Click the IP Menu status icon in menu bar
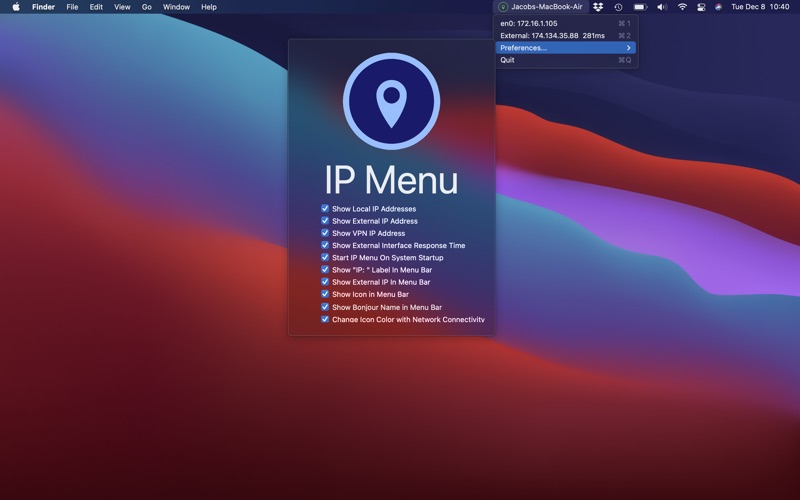The width and height of the screenshot is (800, 500). (503, 7)
